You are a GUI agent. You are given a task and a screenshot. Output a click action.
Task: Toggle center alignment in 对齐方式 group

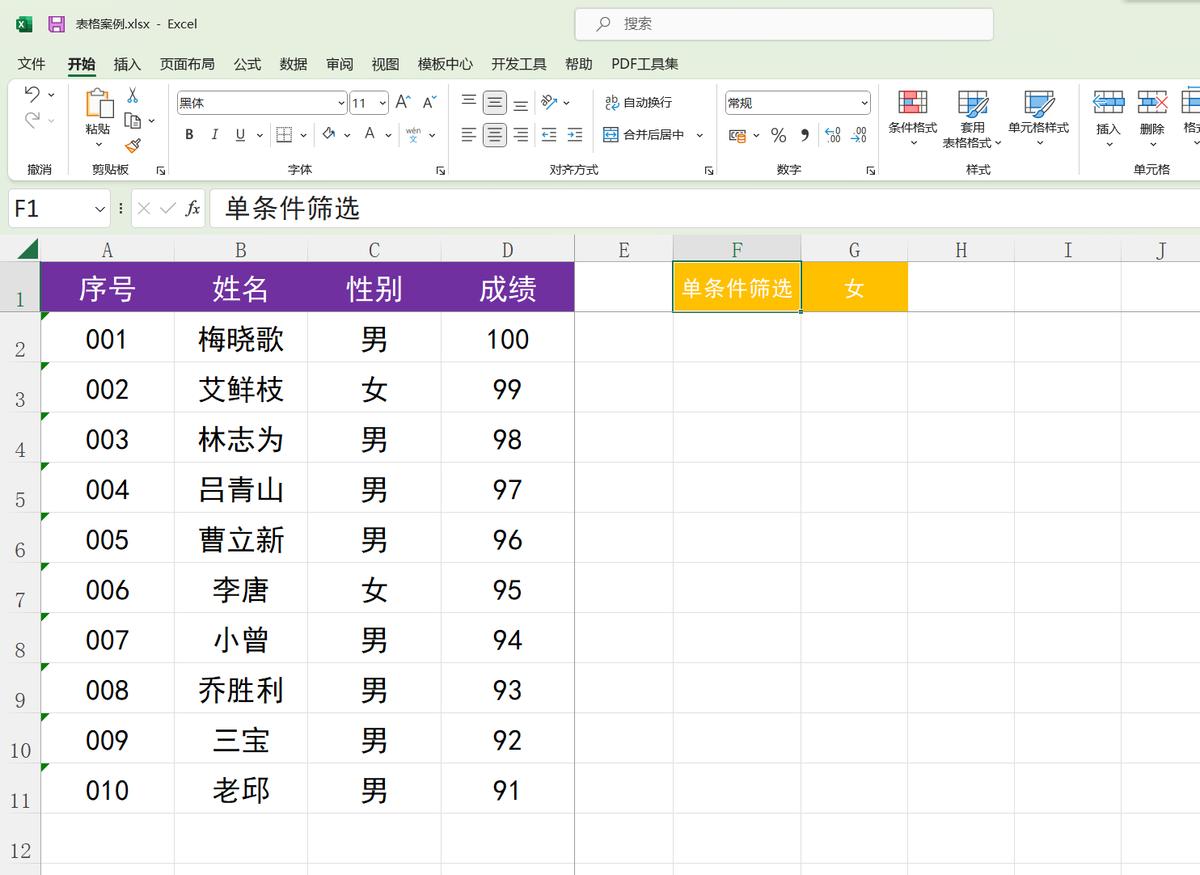click(494, 134)
